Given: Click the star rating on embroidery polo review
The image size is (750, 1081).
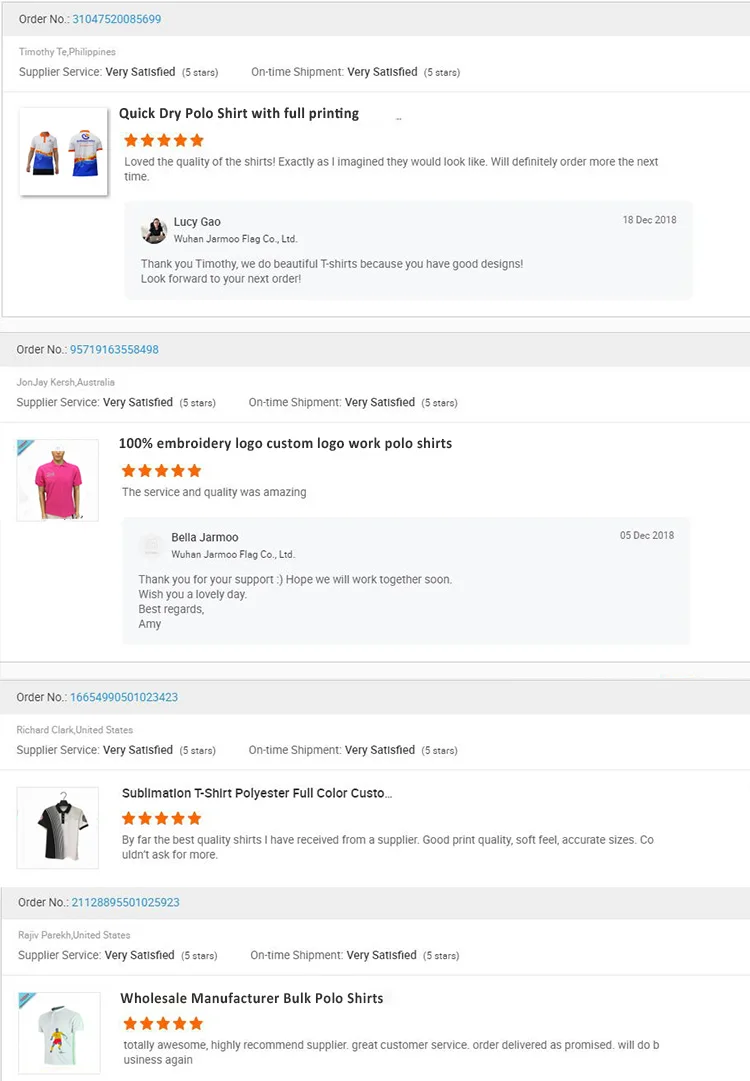Looking at the screenshot, I should (x=162, y=470).
